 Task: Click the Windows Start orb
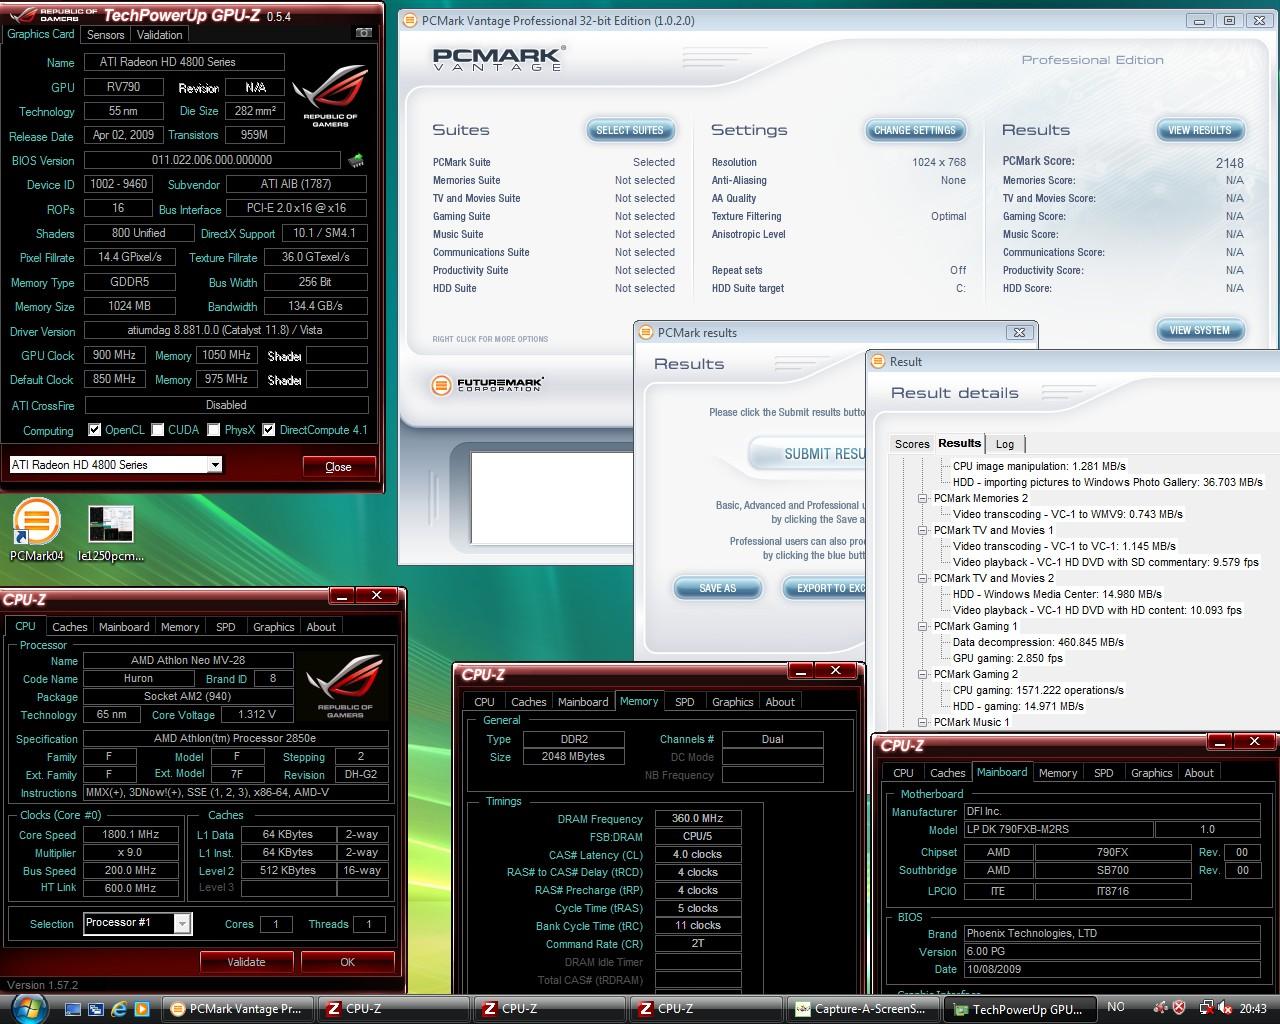point(30,1007)
